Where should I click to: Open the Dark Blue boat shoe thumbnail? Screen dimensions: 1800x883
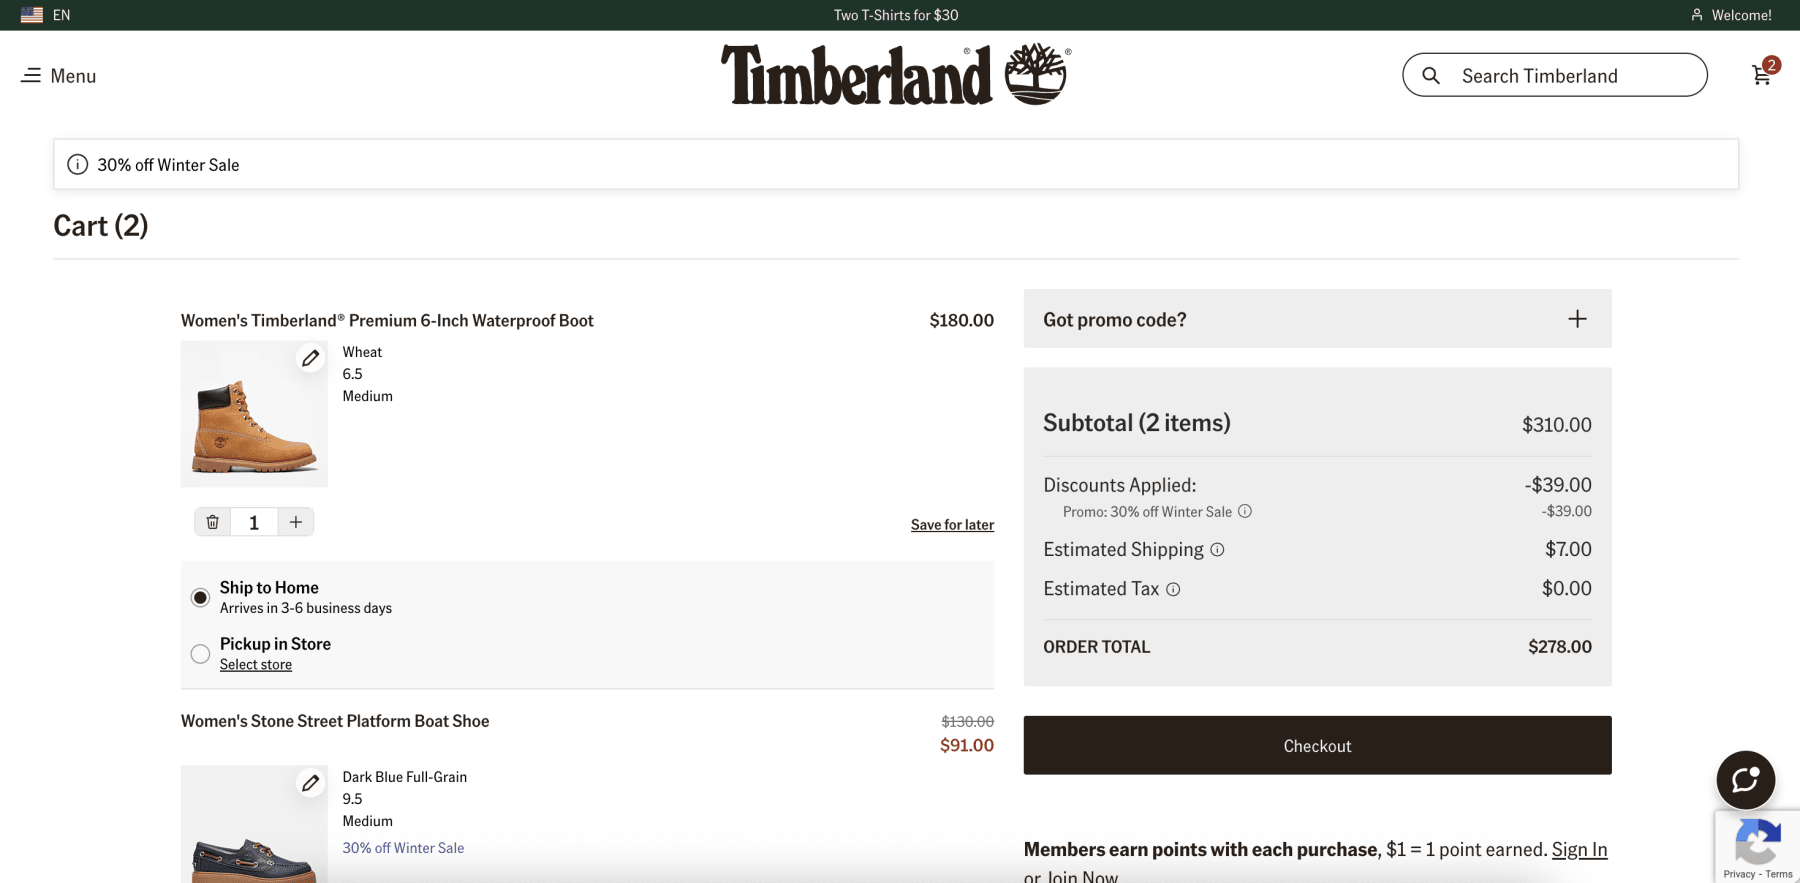[x=254, y=825]
